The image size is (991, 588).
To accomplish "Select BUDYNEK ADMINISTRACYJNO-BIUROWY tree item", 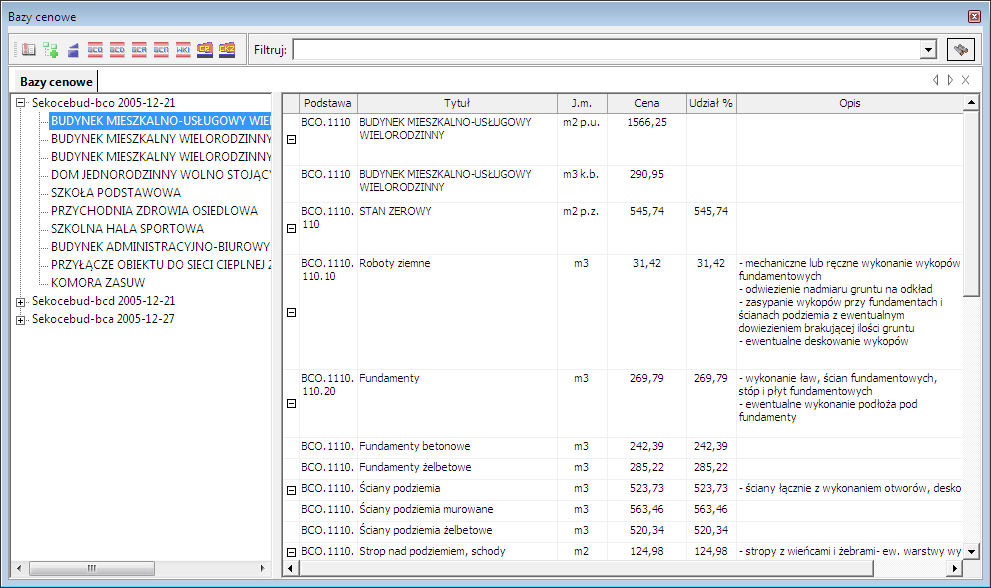I will point(160,247).
